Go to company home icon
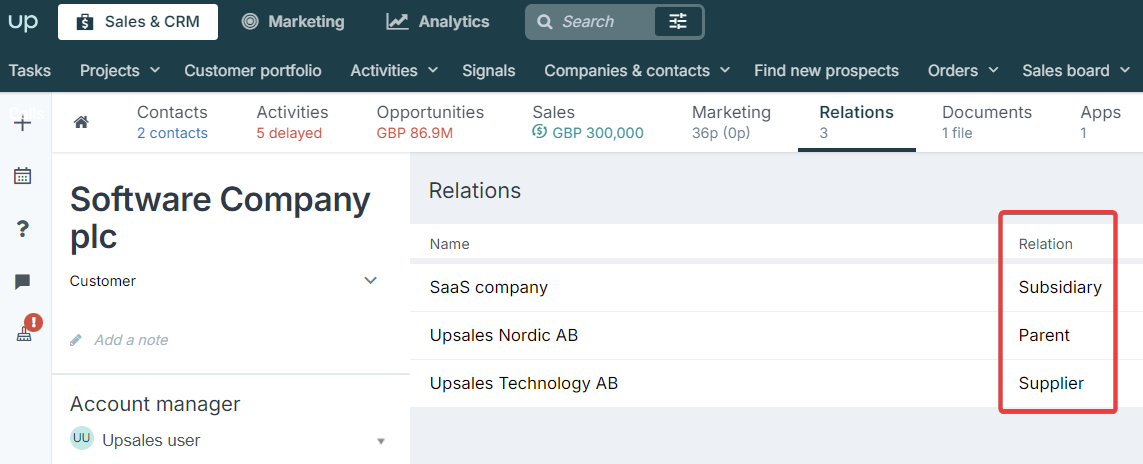The height and width of the screenshot is (464, 1143). point(82,122)
